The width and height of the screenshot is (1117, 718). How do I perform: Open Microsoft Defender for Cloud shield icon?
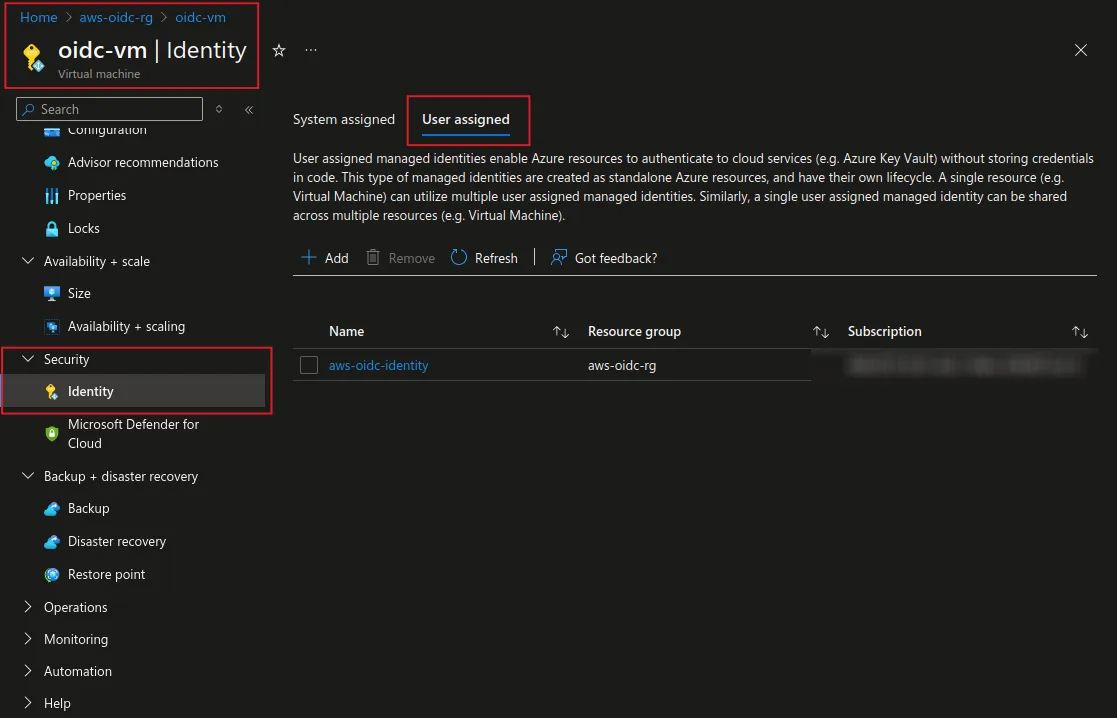point(52,434)
